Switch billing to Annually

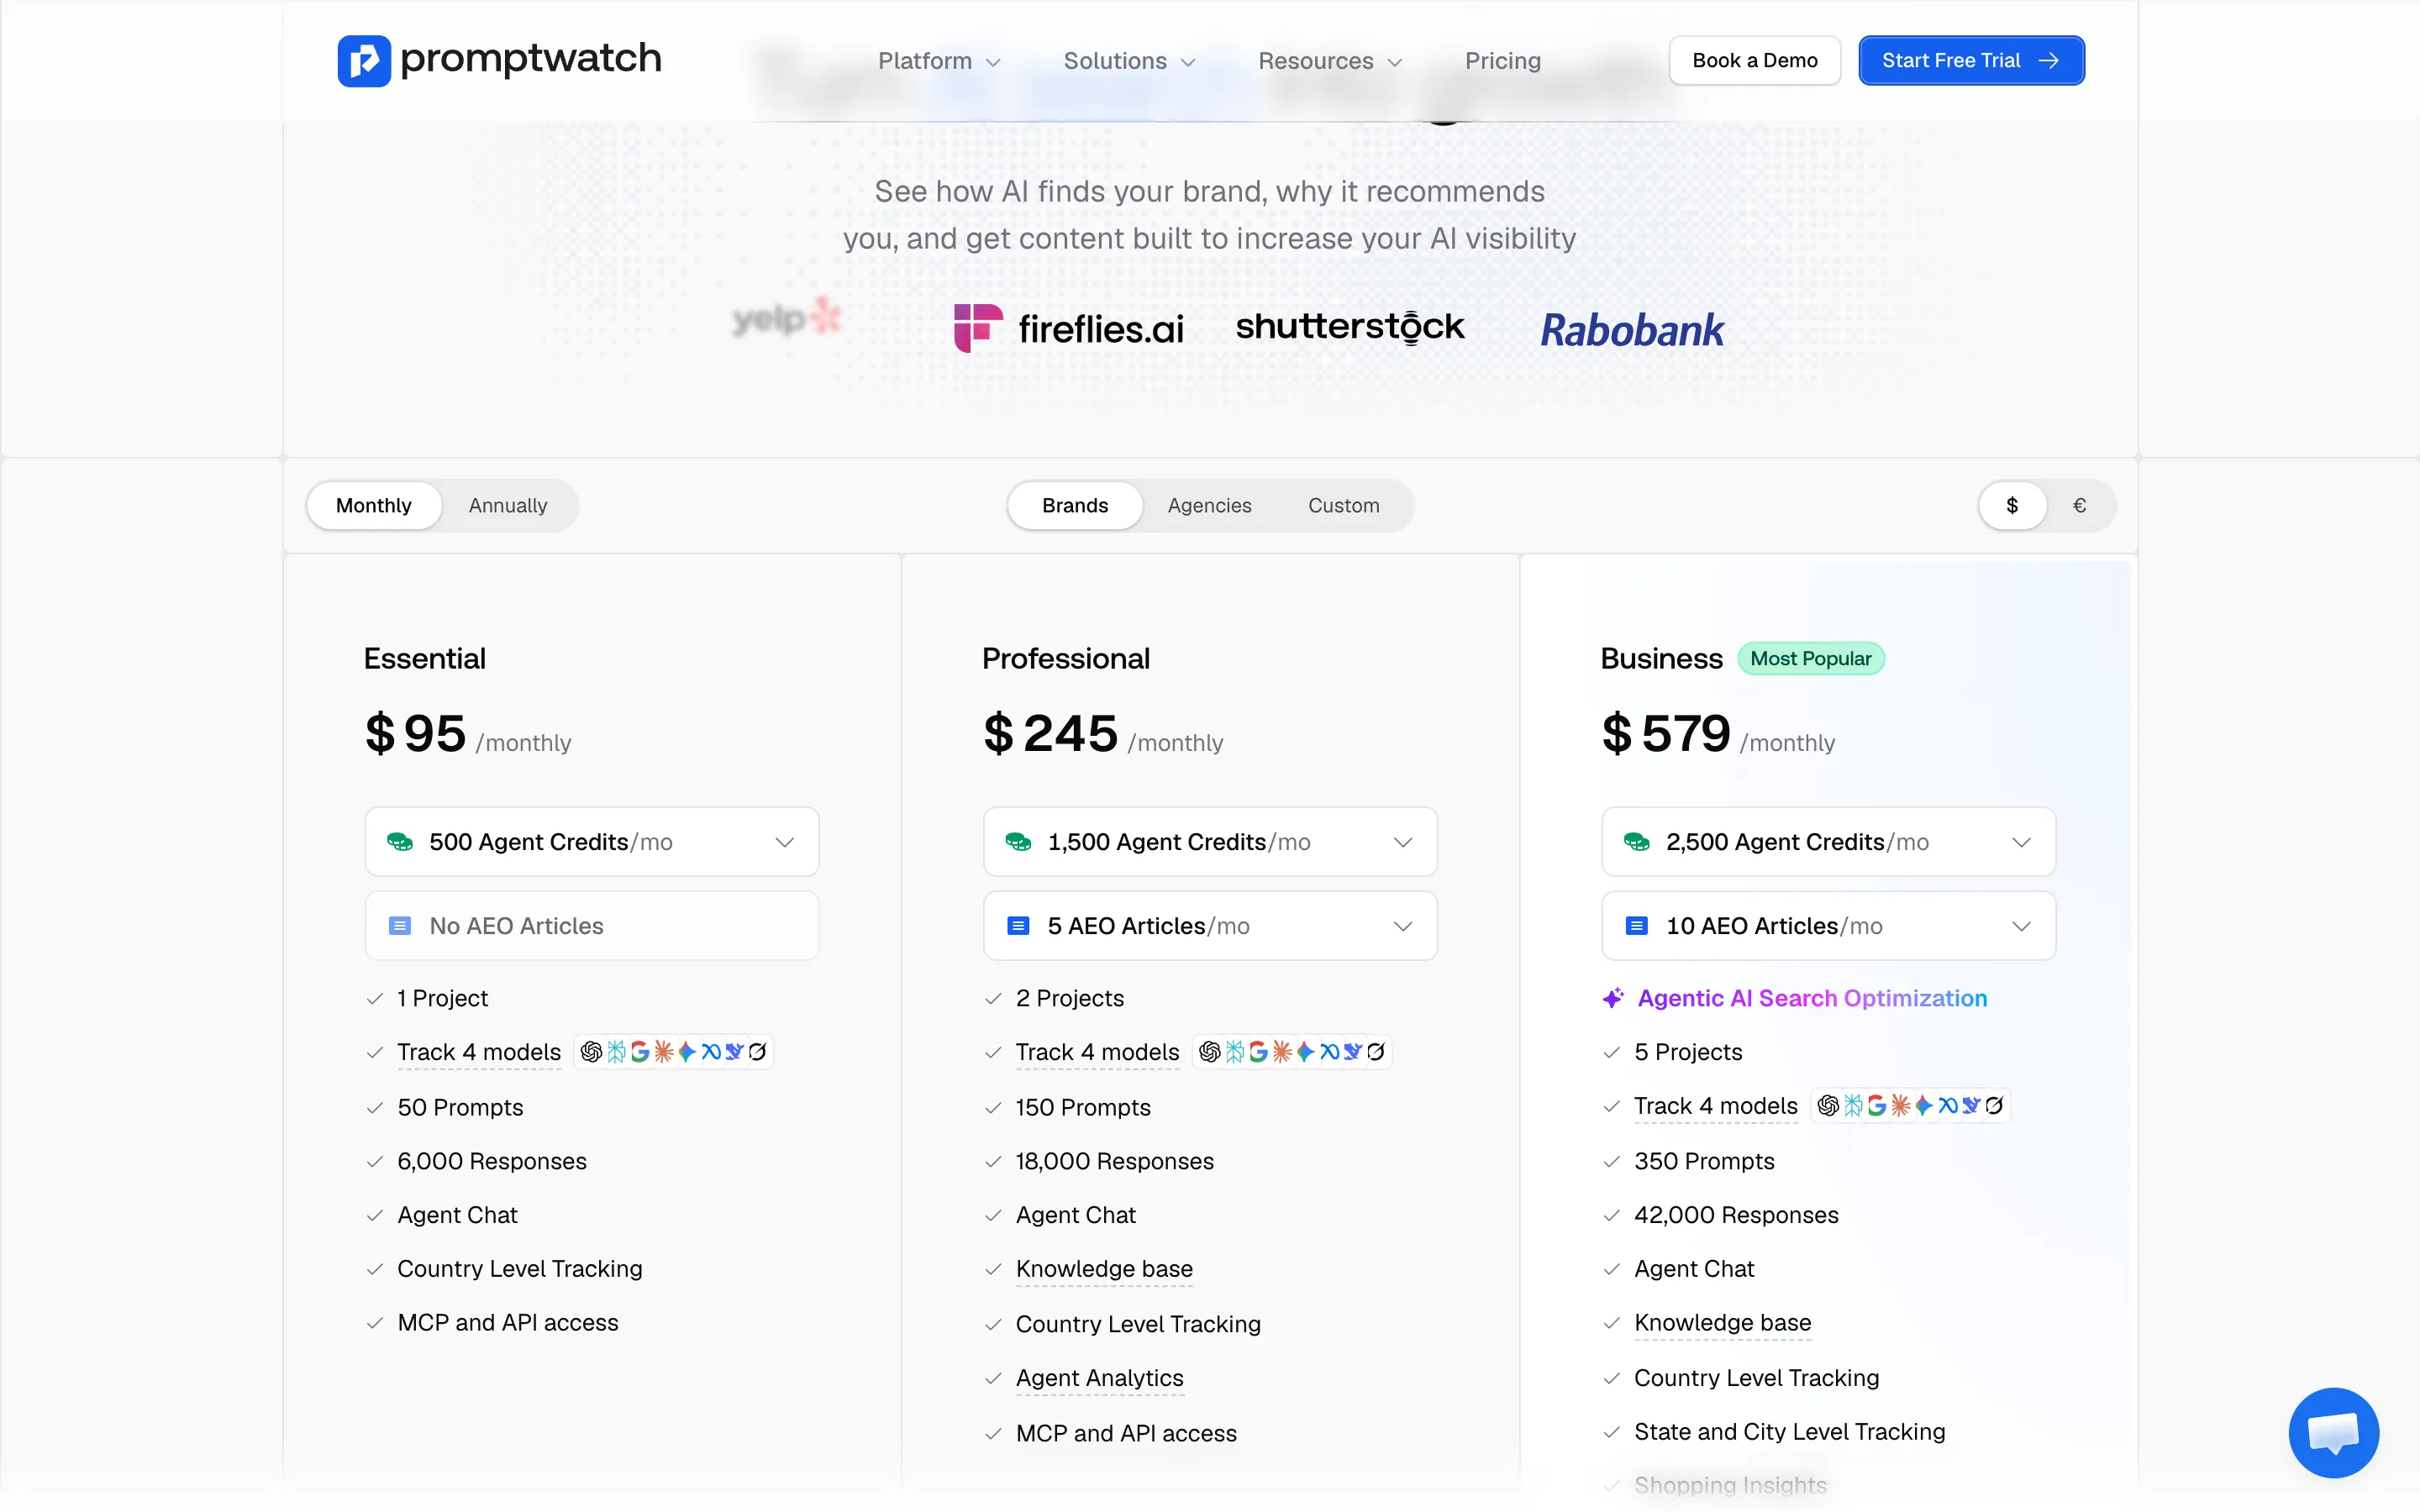pos(508,505)
